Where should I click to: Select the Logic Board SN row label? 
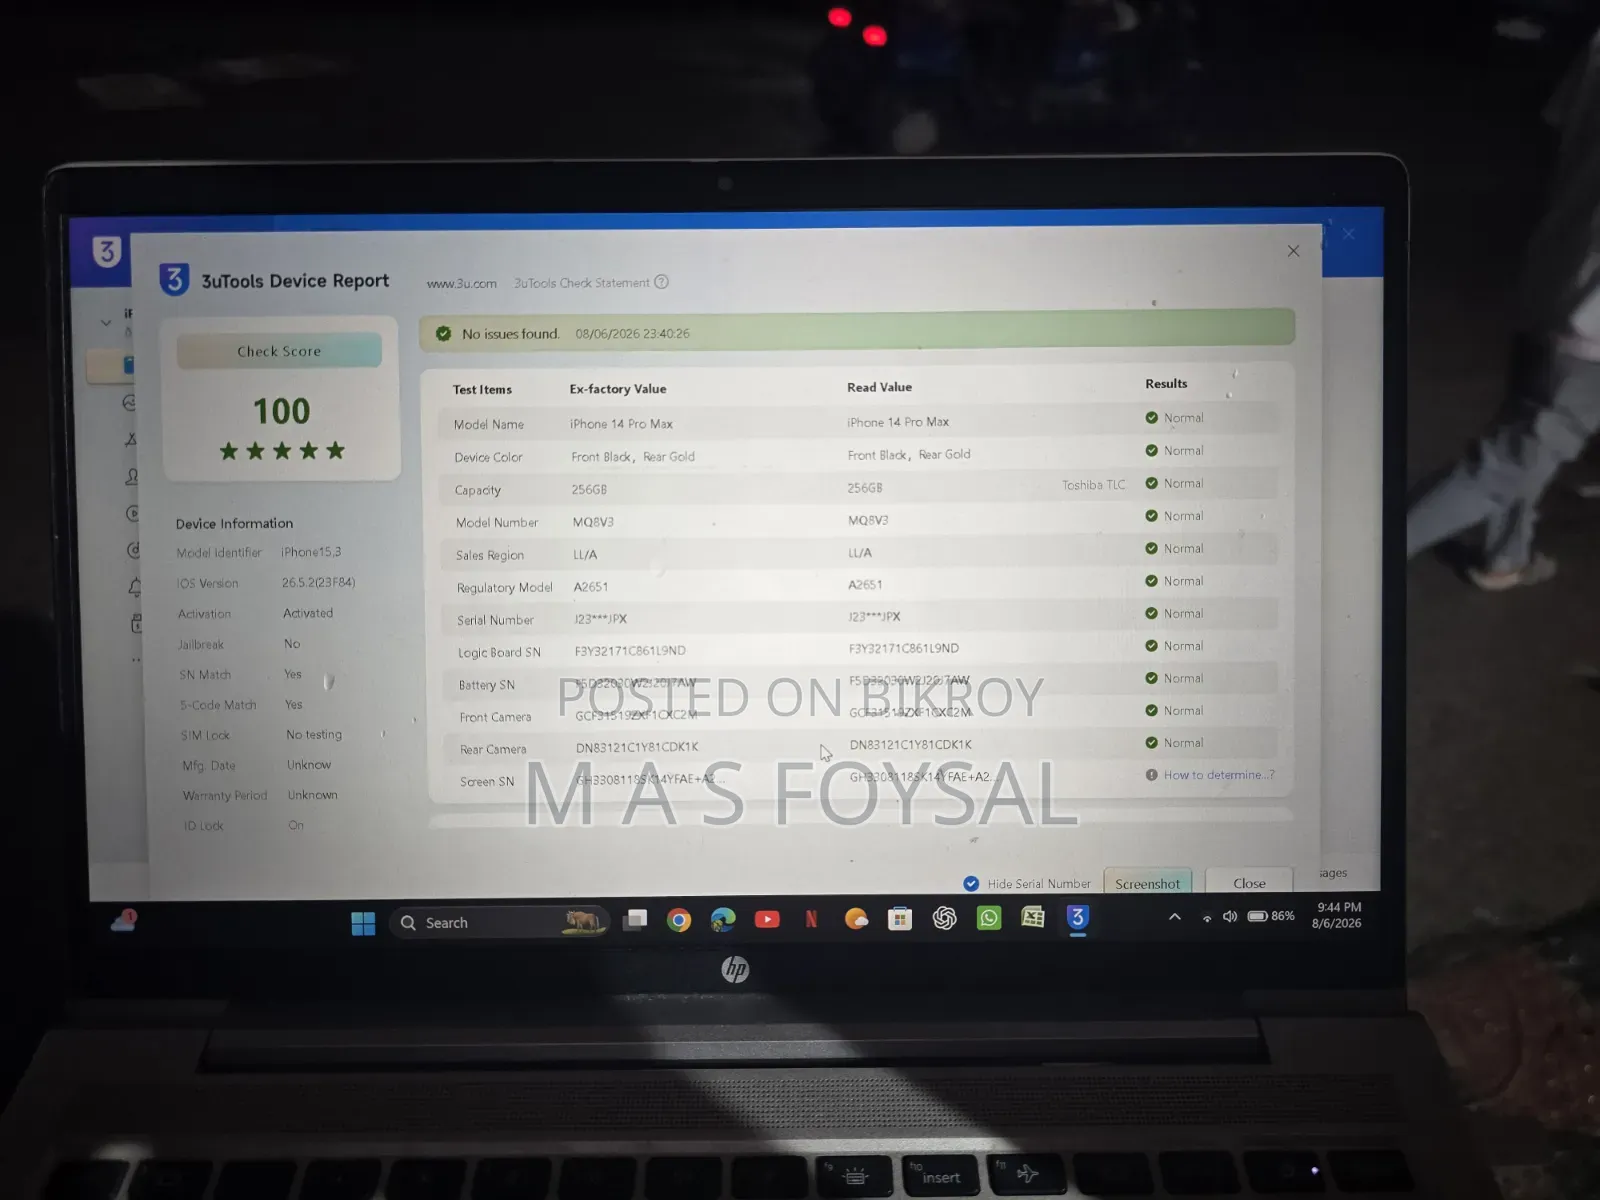click(x=499, y=653)
